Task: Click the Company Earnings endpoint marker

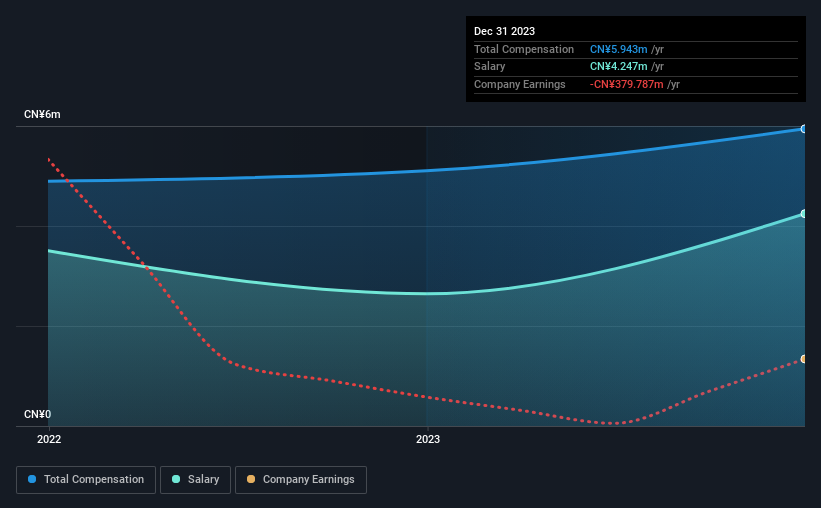Action: pyautogui.click(x=804, y=359)
